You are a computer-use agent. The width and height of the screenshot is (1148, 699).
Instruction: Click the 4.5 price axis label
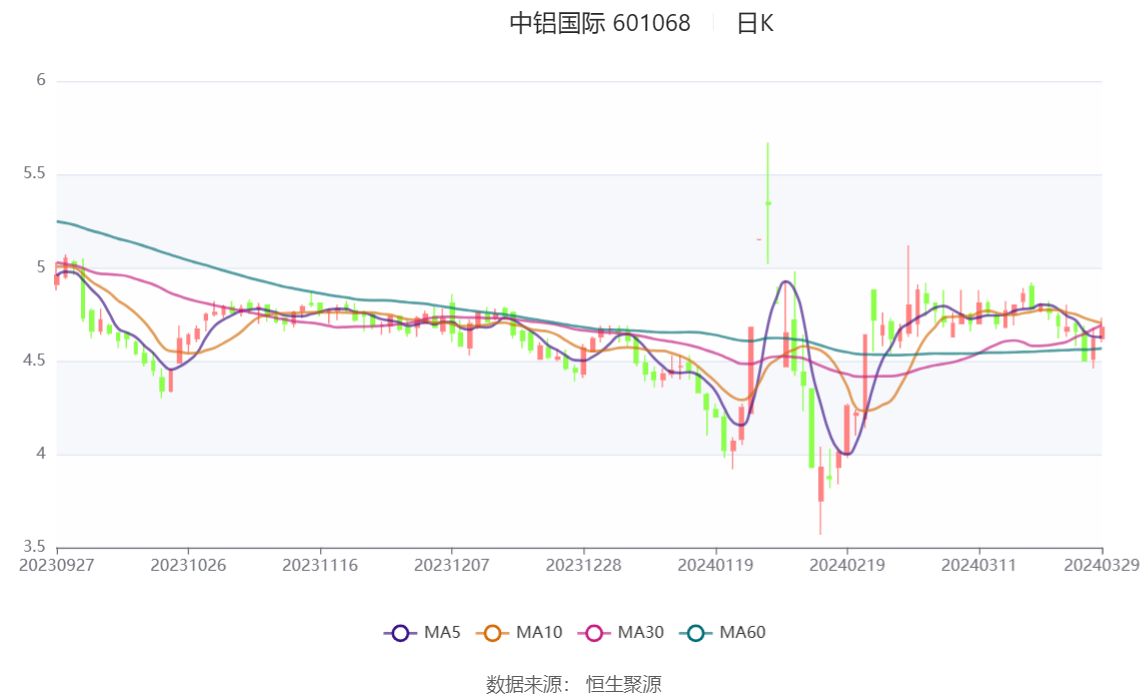tap(34, 361)
